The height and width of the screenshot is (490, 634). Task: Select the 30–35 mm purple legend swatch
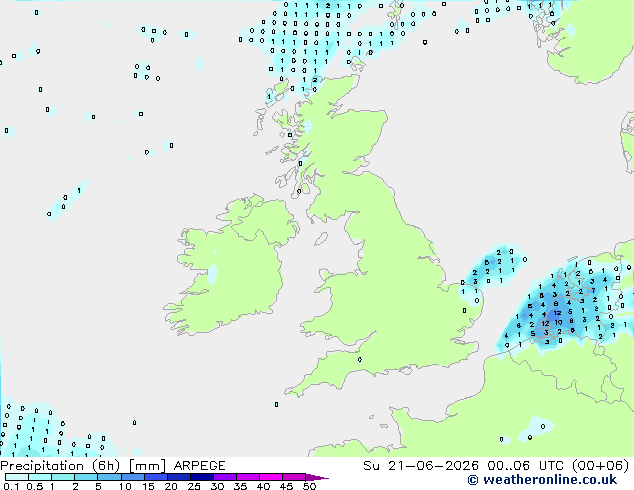(225, 477)
